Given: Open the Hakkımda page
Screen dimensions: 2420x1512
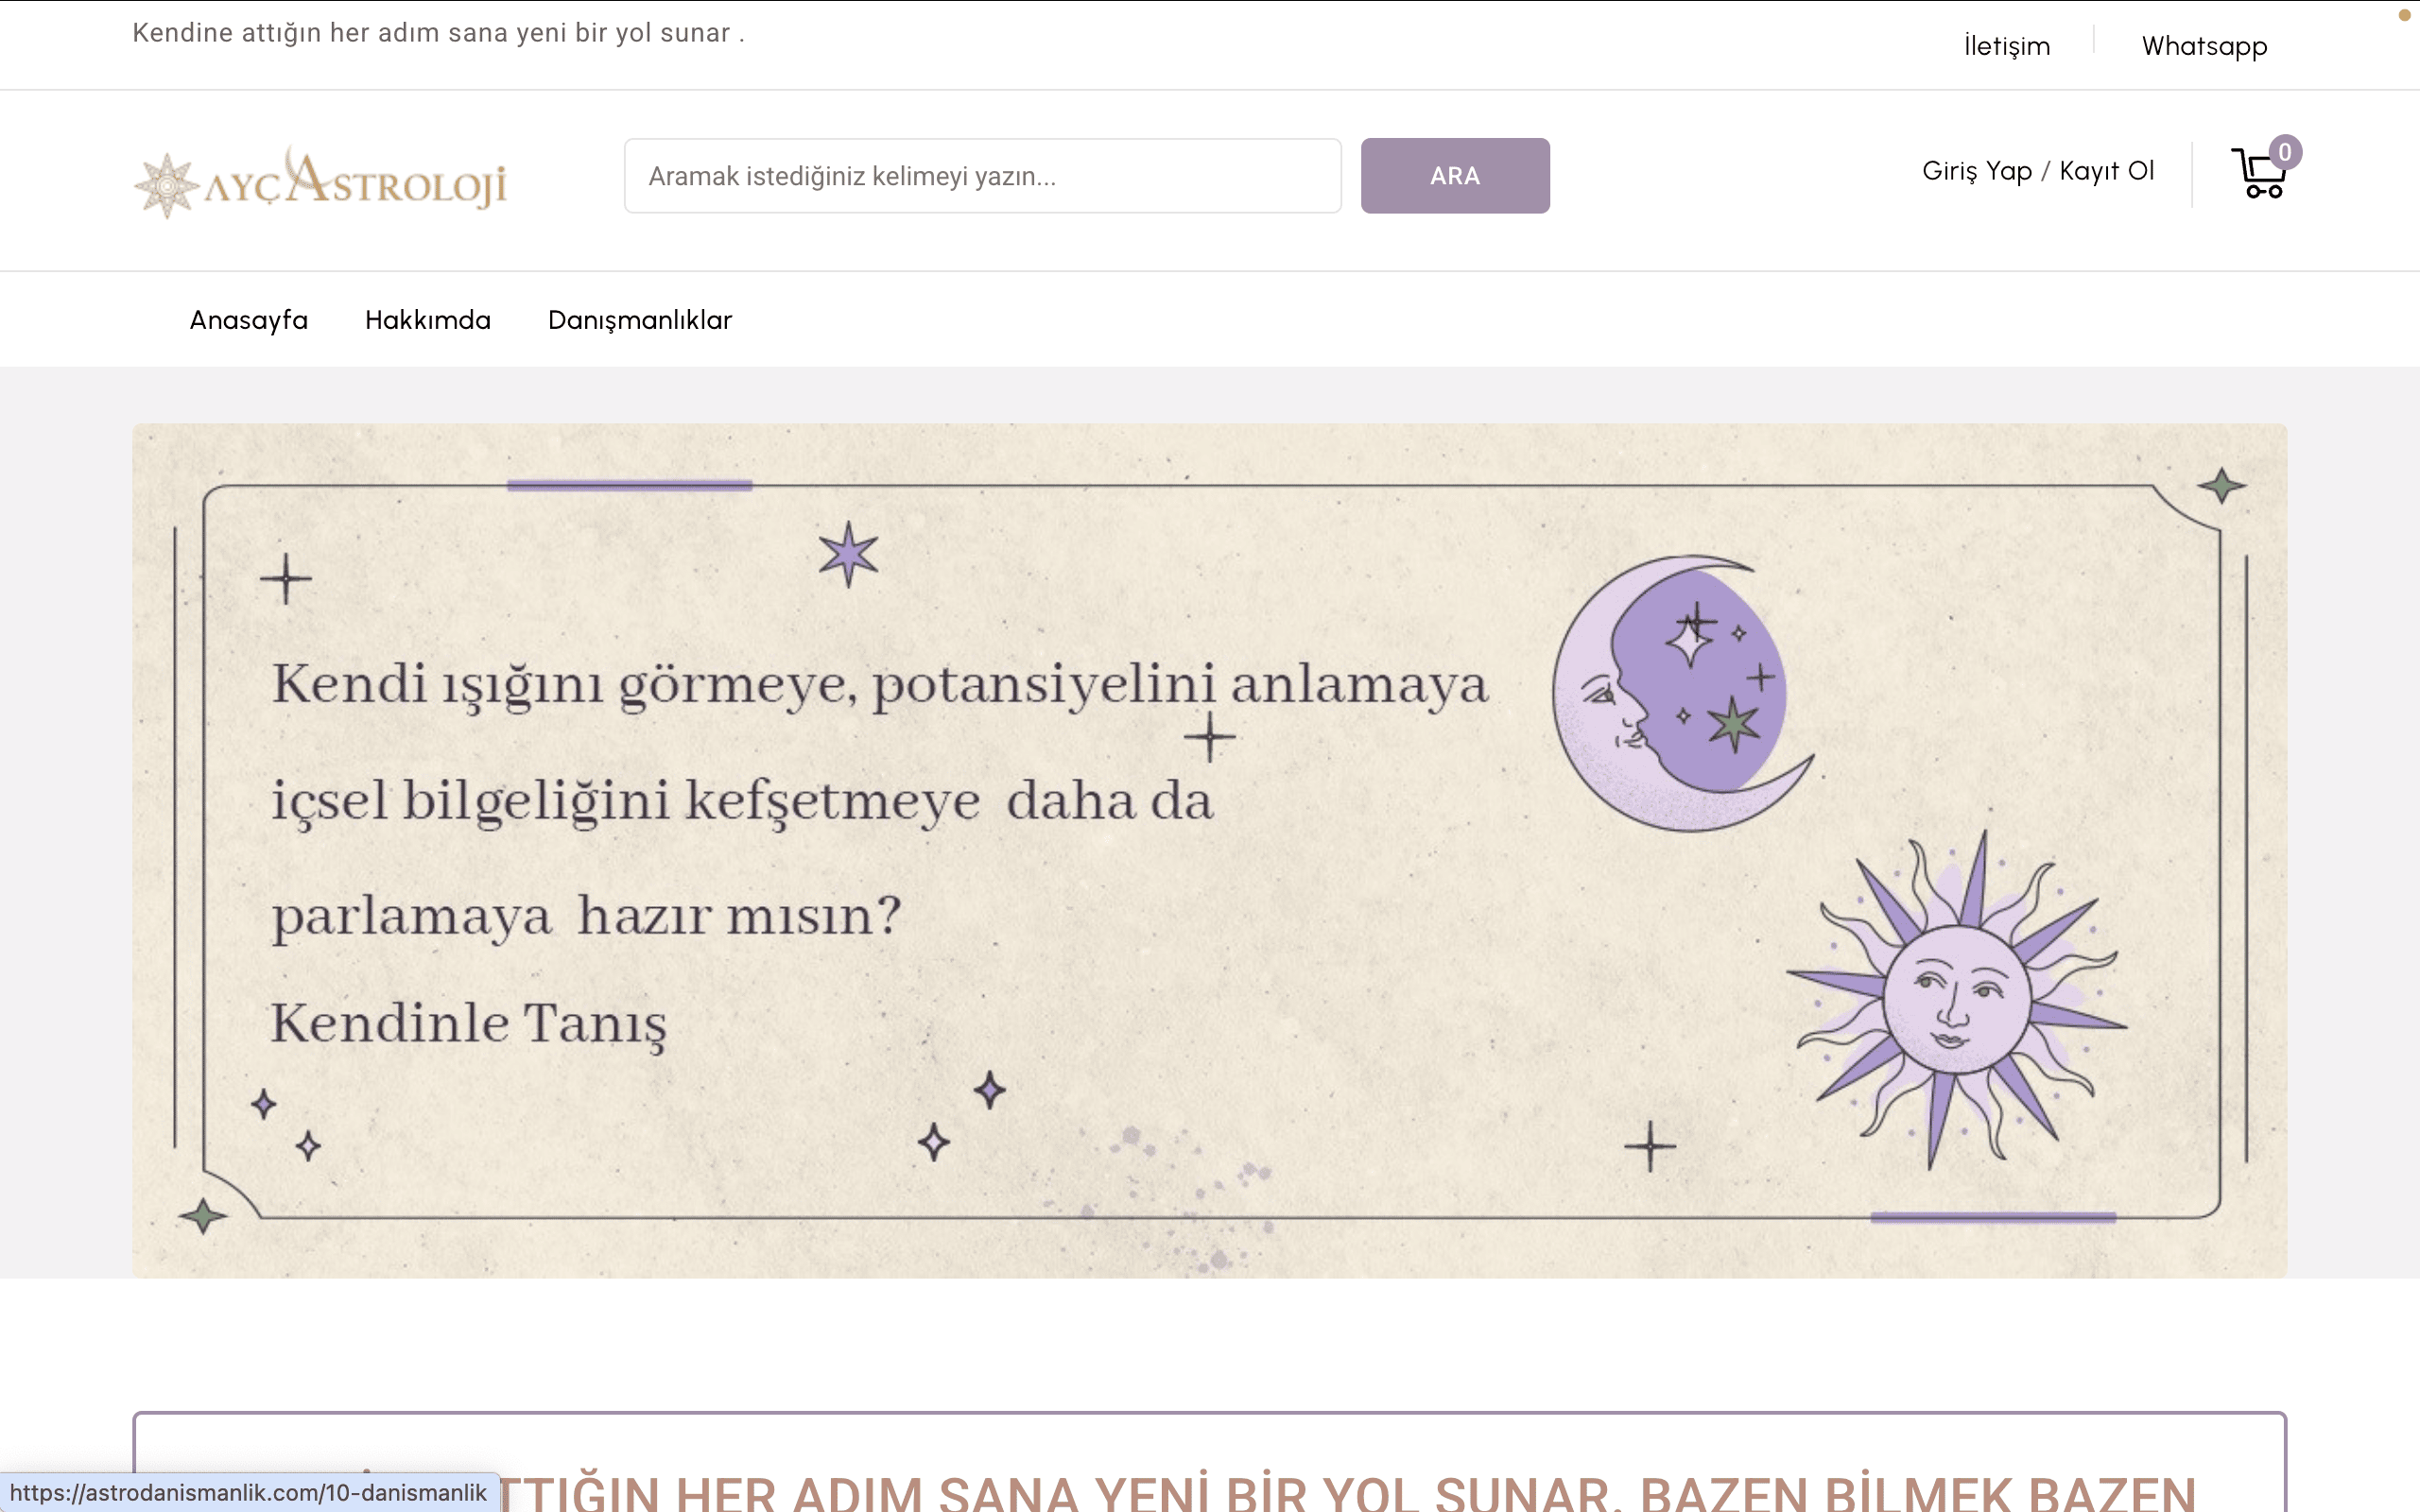Looking at the screenshot, I should [428, 320].
